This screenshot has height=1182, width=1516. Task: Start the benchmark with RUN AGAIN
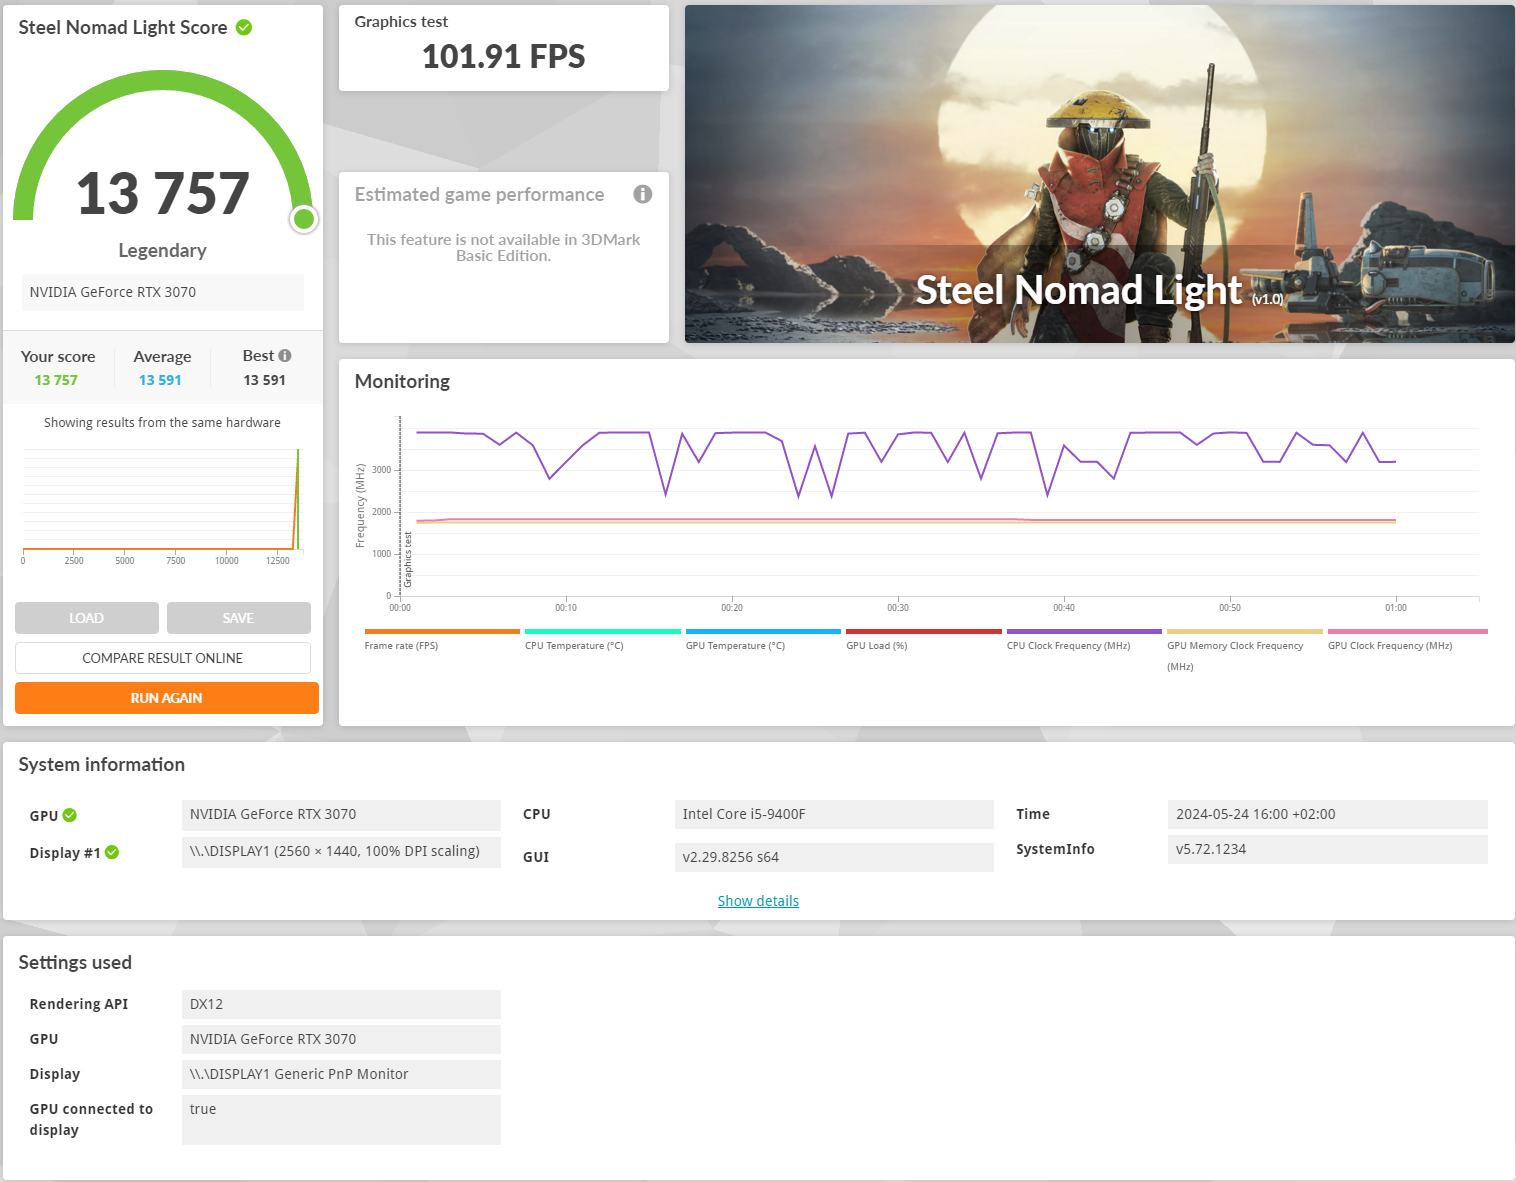pos(167,698)
